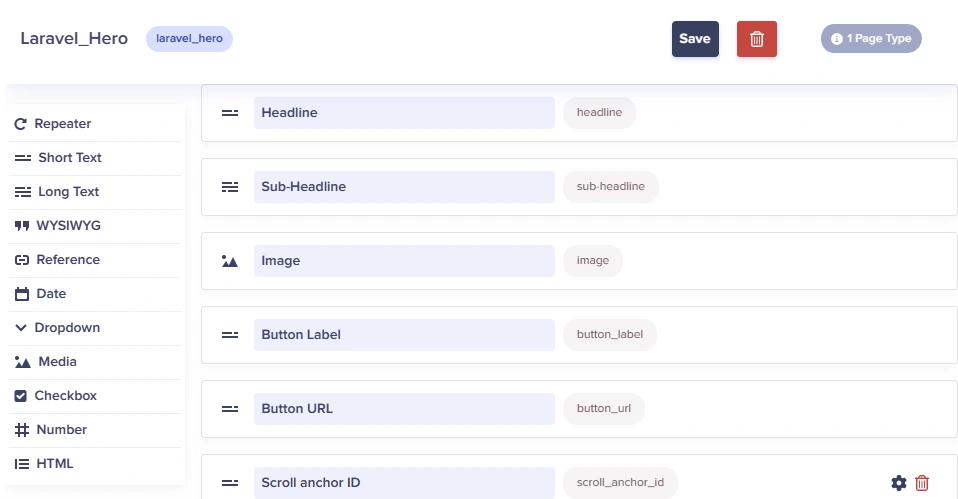Click the image icon on Image row
This screenshot has width=958, height=499.
point(230,261)
